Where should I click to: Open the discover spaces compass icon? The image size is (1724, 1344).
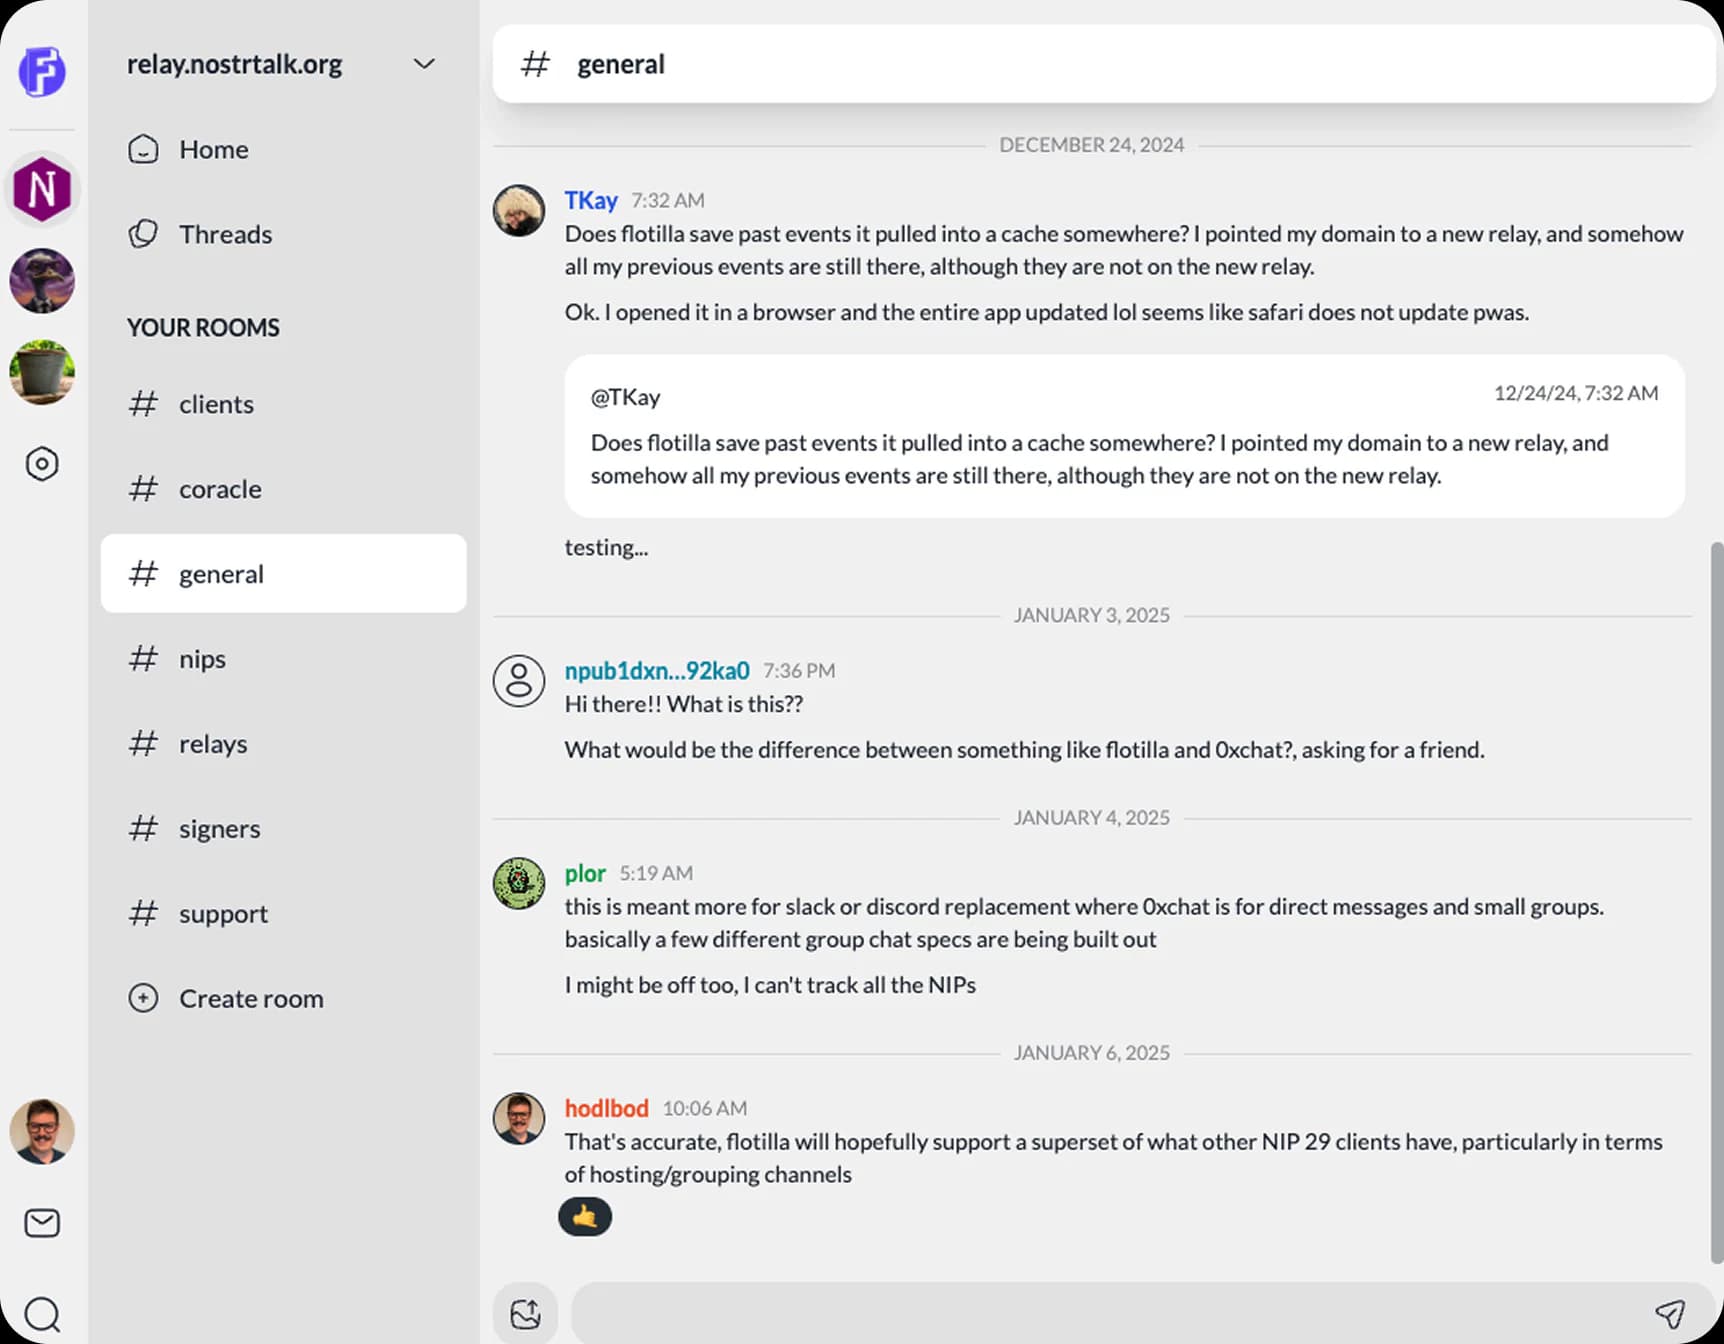pos(42,464)
